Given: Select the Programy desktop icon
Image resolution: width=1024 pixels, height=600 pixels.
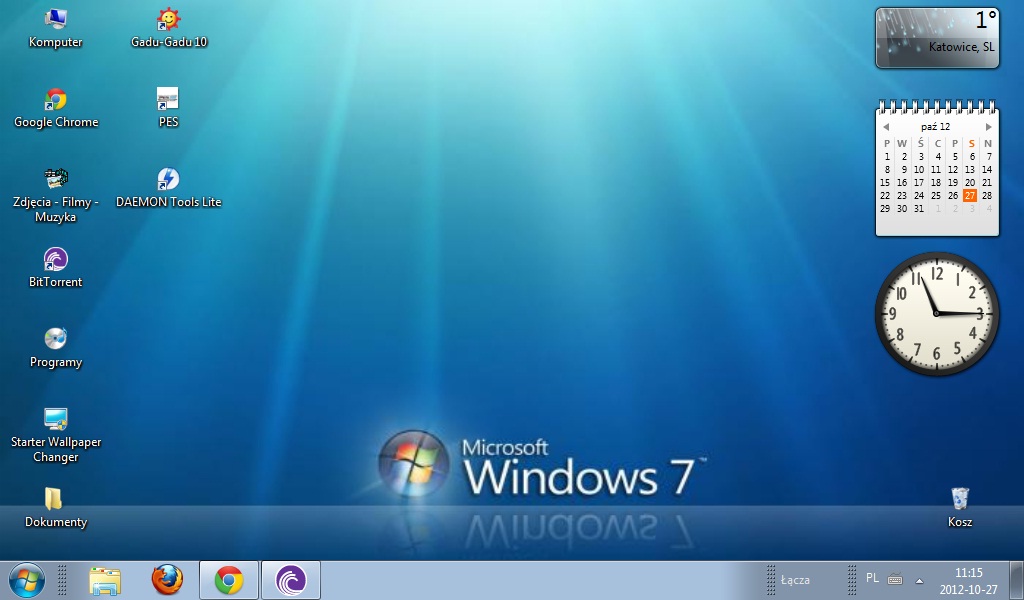Looking at the screenshot, I should pos(56,340).
